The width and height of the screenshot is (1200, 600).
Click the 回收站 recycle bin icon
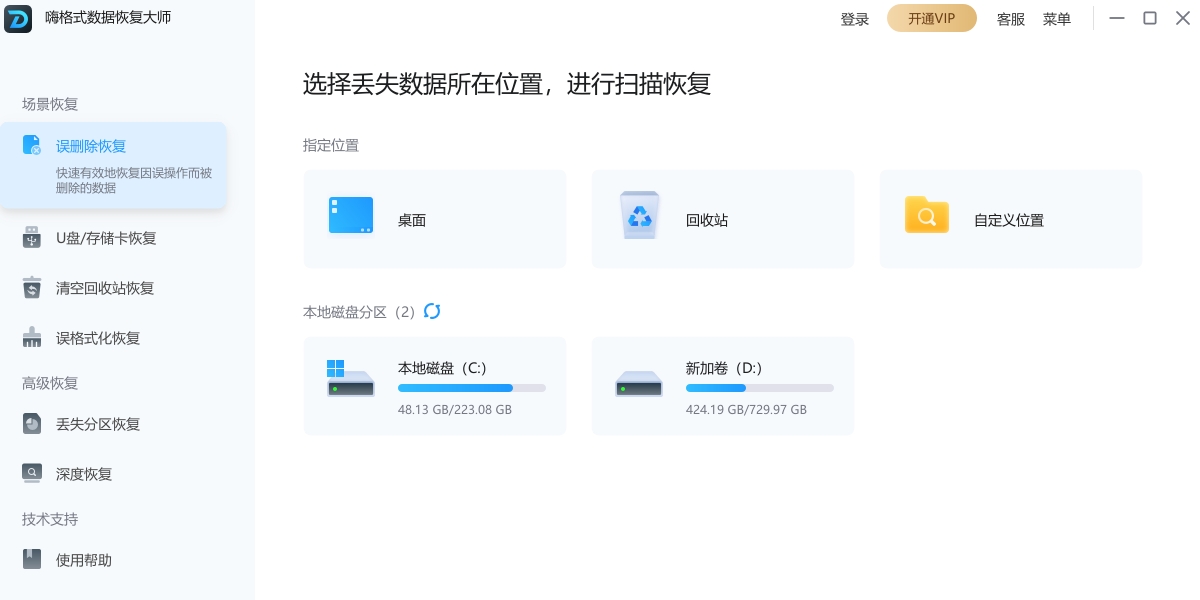pyautogui.click(x=637, y=216)
